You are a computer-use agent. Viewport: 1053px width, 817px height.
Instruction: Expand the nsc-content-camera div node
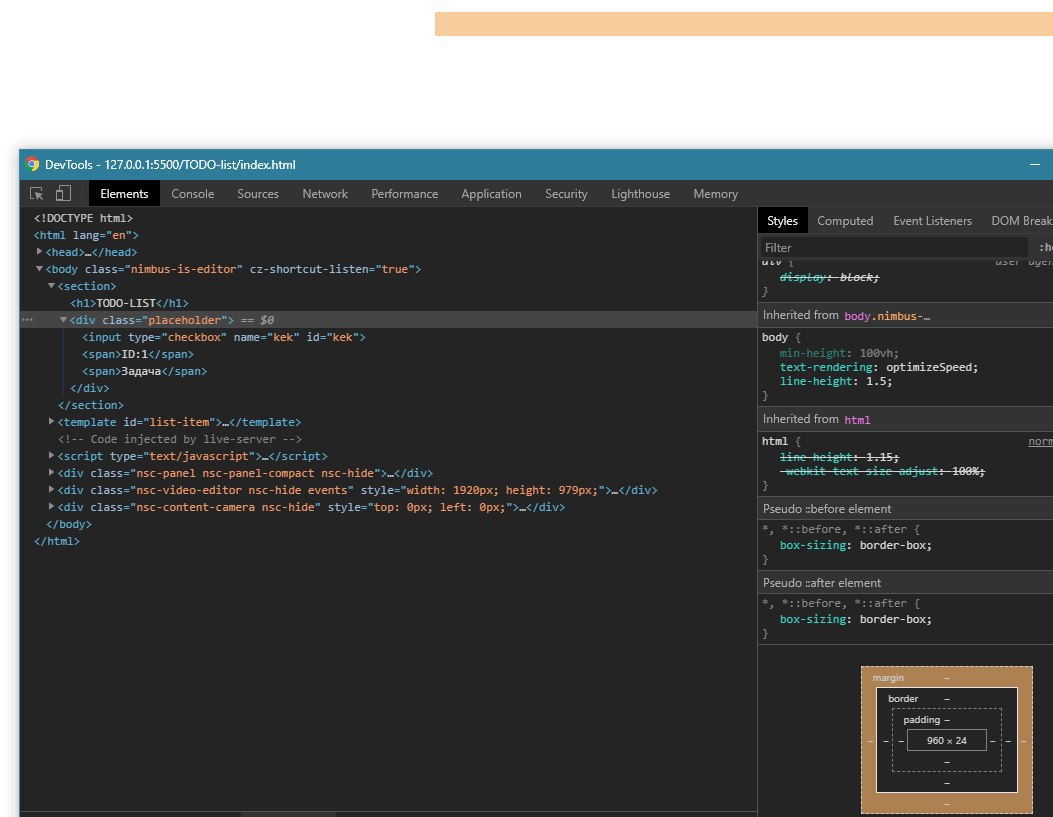coord(52,507)
